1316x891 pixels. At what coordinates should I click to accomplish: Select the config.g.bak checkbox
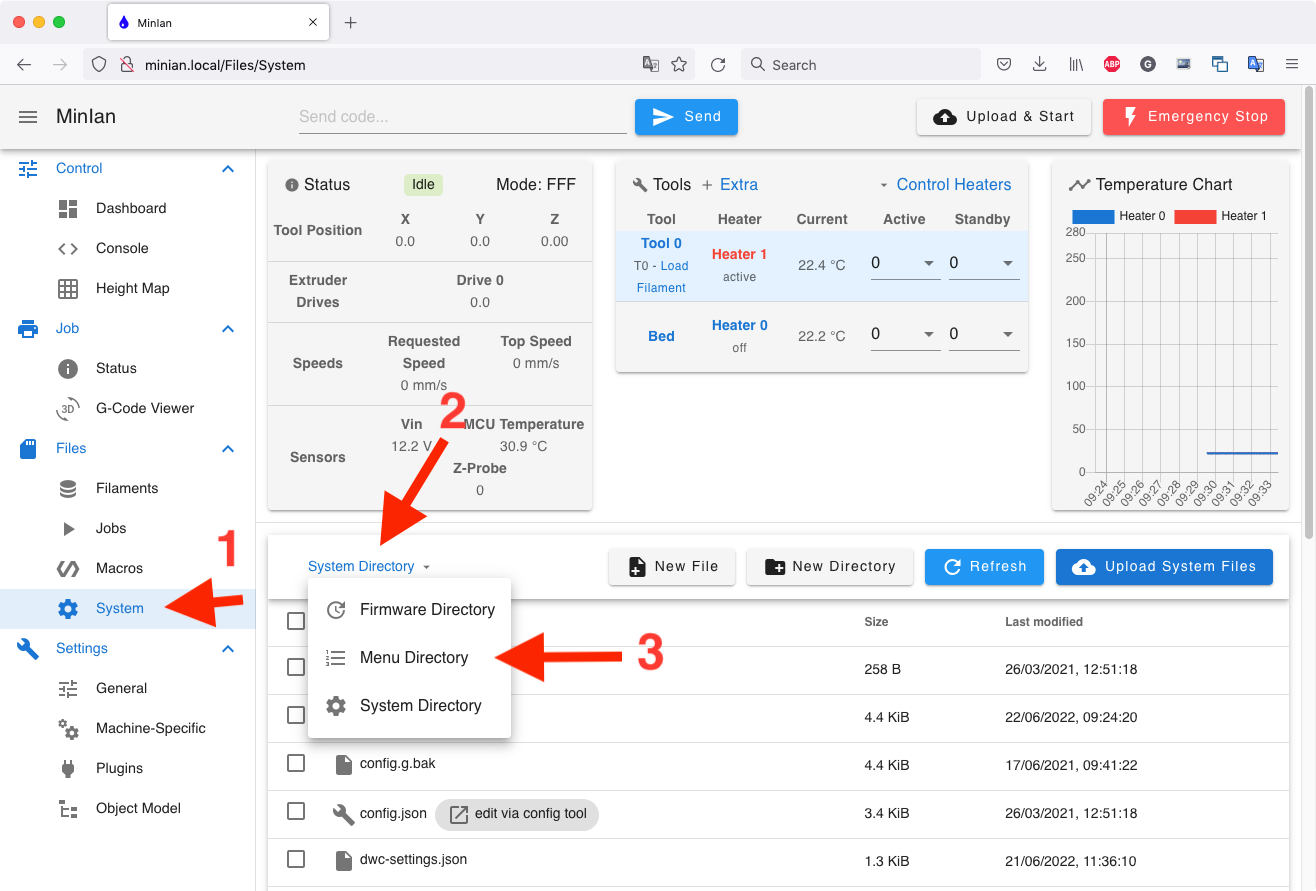coord(296,763)
